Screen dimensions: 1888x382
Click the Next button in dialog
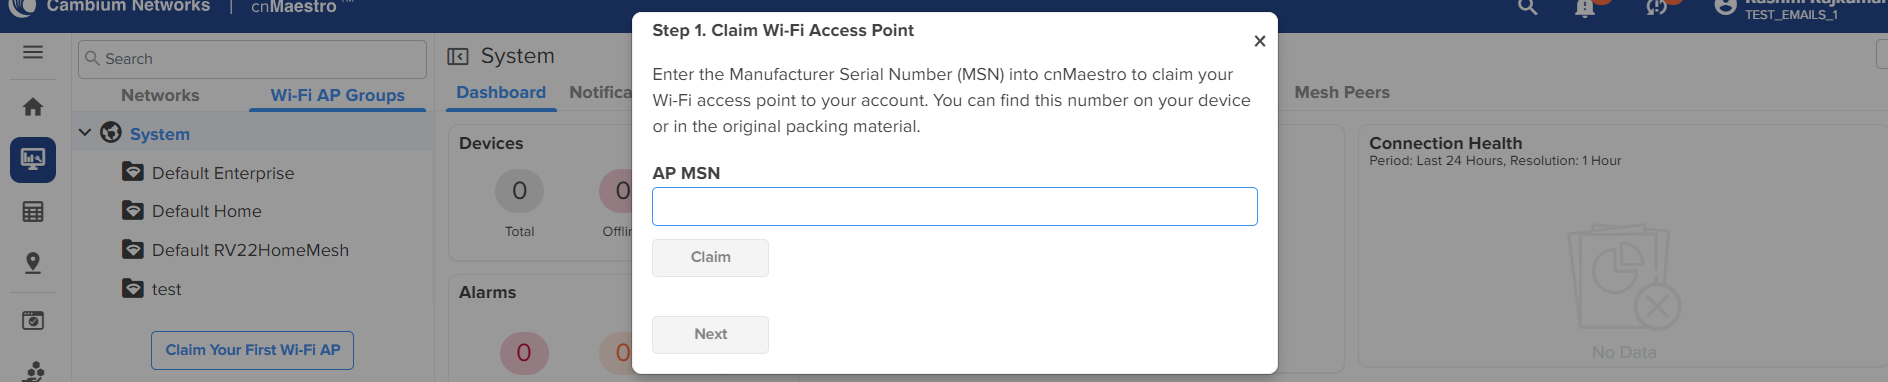point(710,334)
